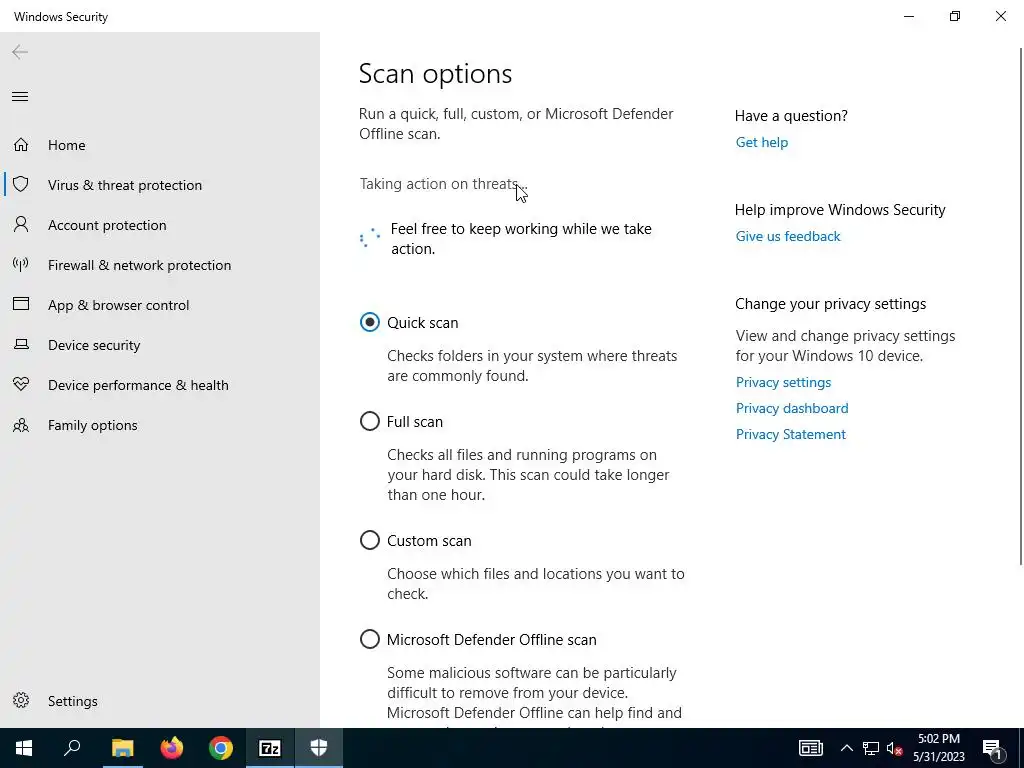This screenshot has width=1024, height=768.
Task: Launch Google Chrome from the taskbar
Action: [x=221, y=748]
